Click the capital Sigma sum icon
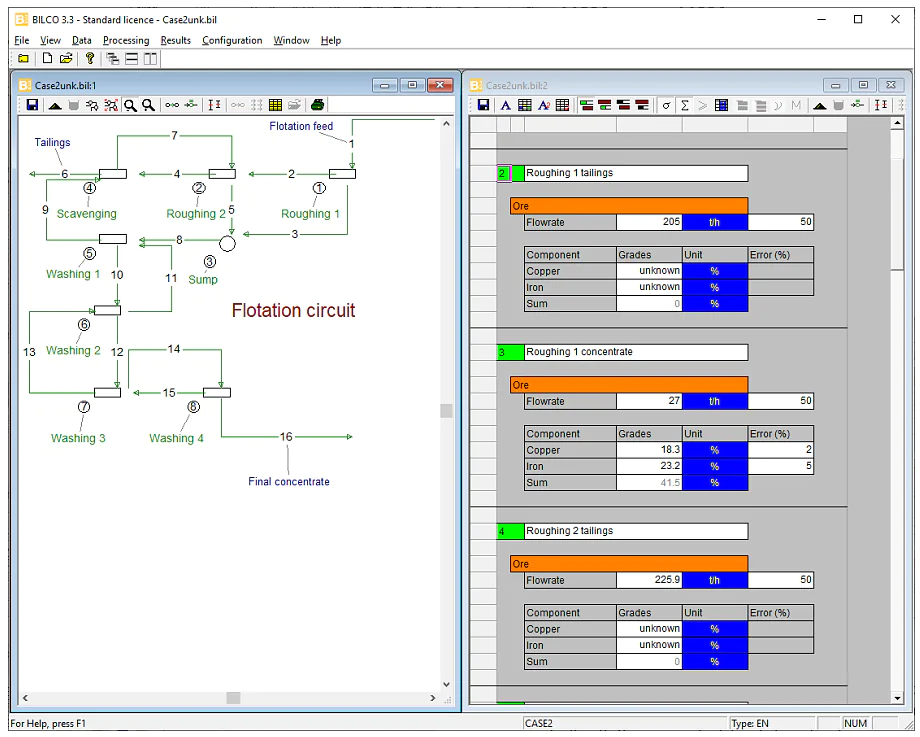 click(685, 105)
